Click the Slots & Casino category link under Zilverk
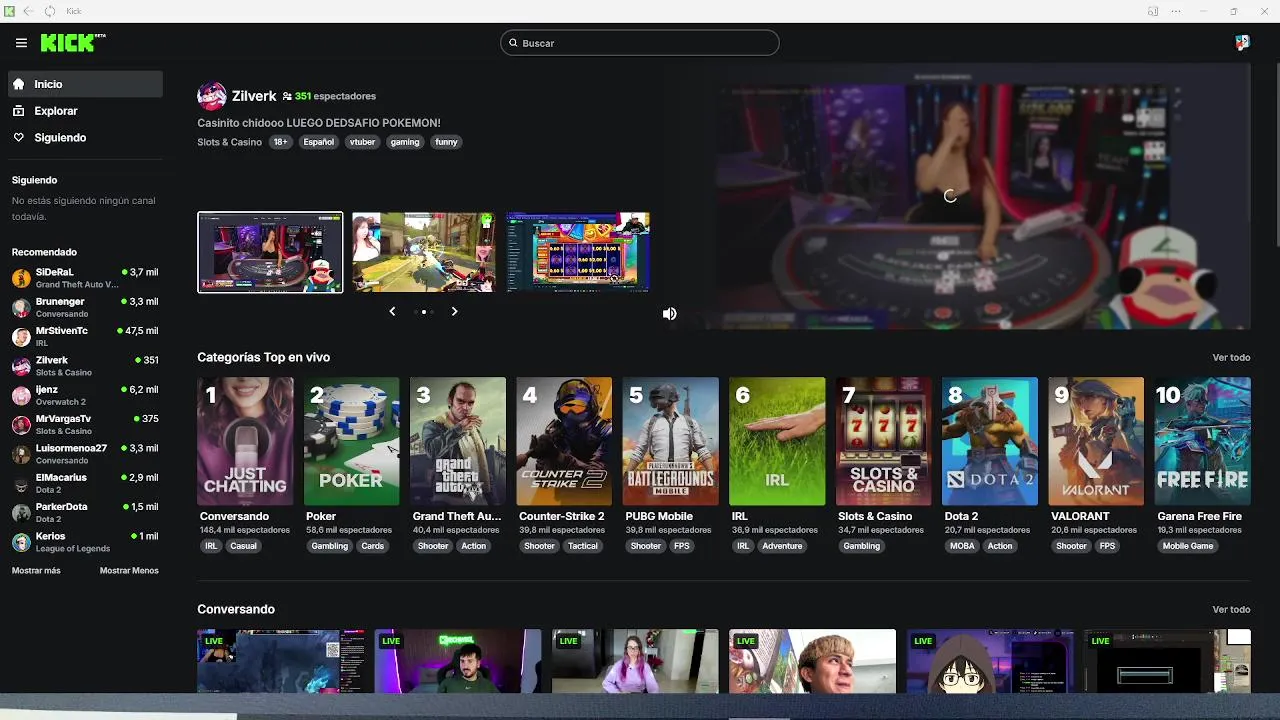The height and width of the screenshot is (720, 1280). pos(229,142)
